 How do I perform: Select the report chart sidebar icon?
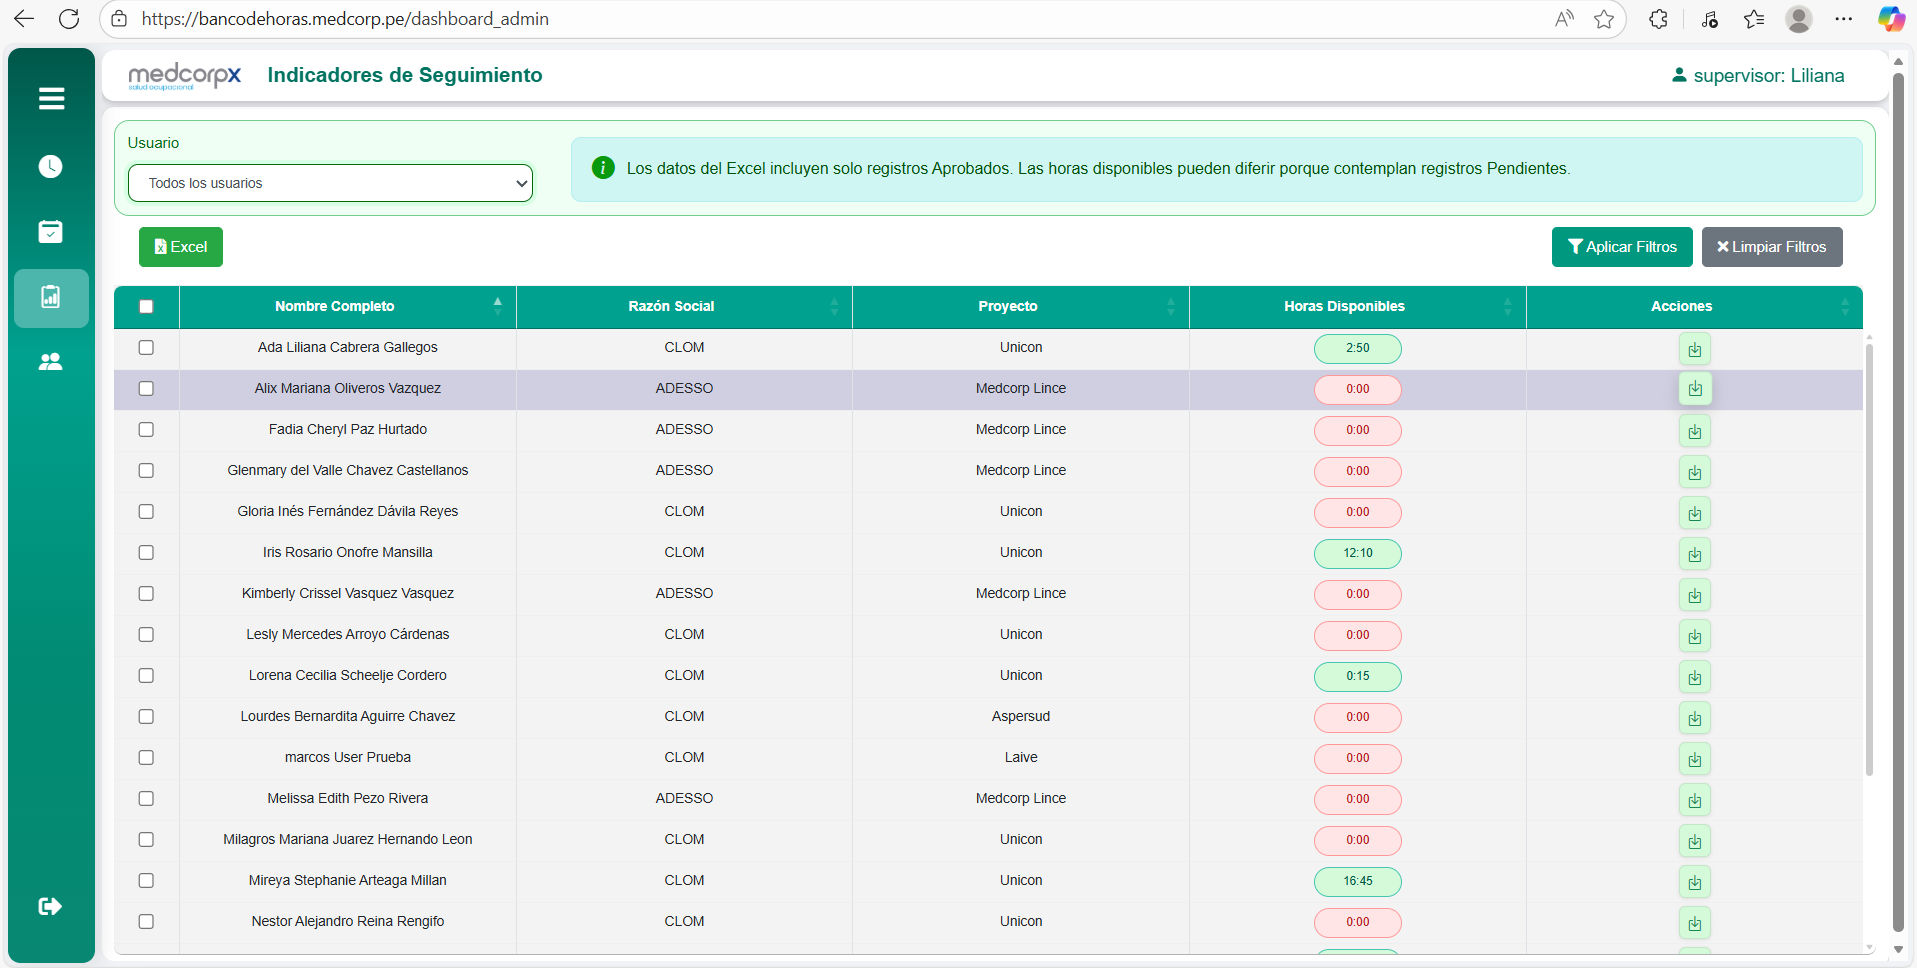tap(51, 297)
